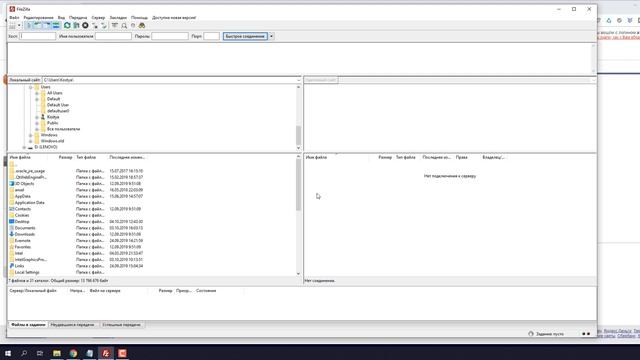Sort local files by Последнее изменение column
The width and height of the screenshot is (640, 360).
pyautogui.click(x=127, y=157)
